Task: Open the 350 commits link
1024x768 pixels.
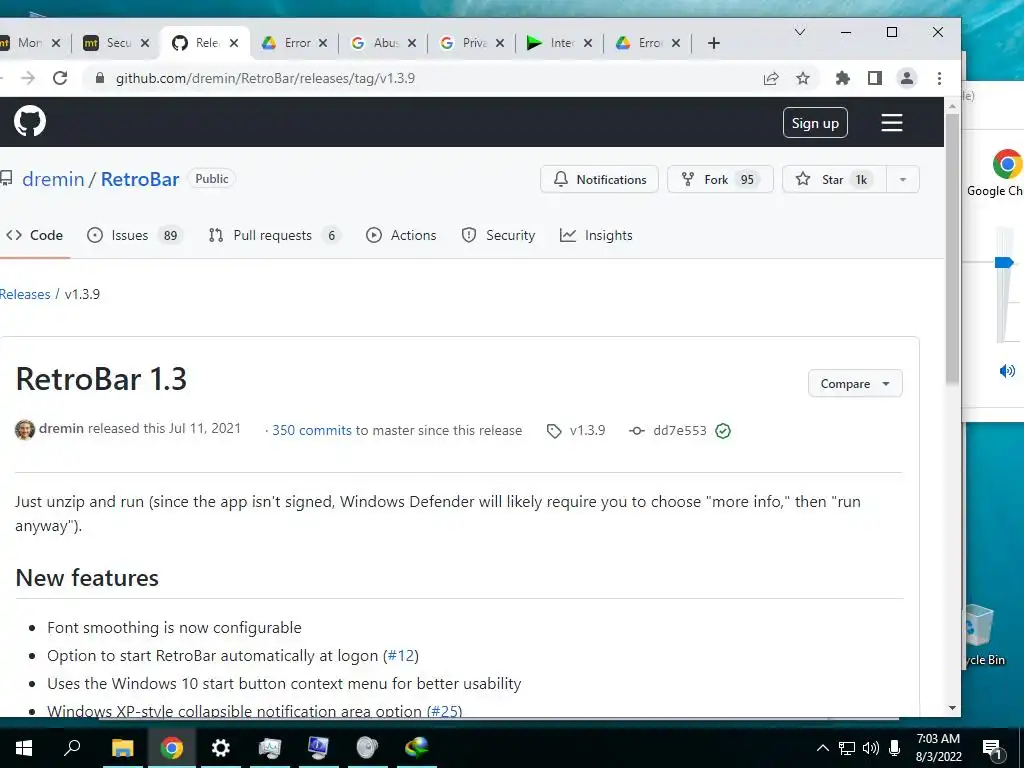Action: (x=312, y=430)
